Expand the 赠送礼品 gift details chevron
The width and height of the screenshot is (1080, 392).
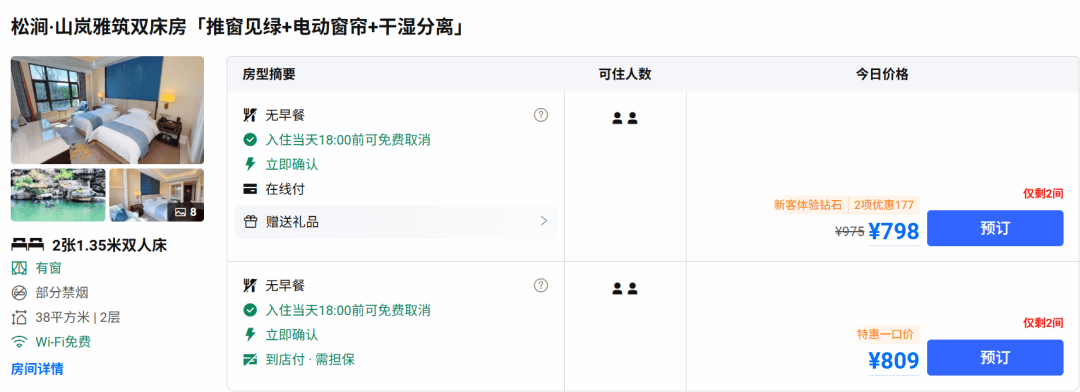[x=543, y=221]
